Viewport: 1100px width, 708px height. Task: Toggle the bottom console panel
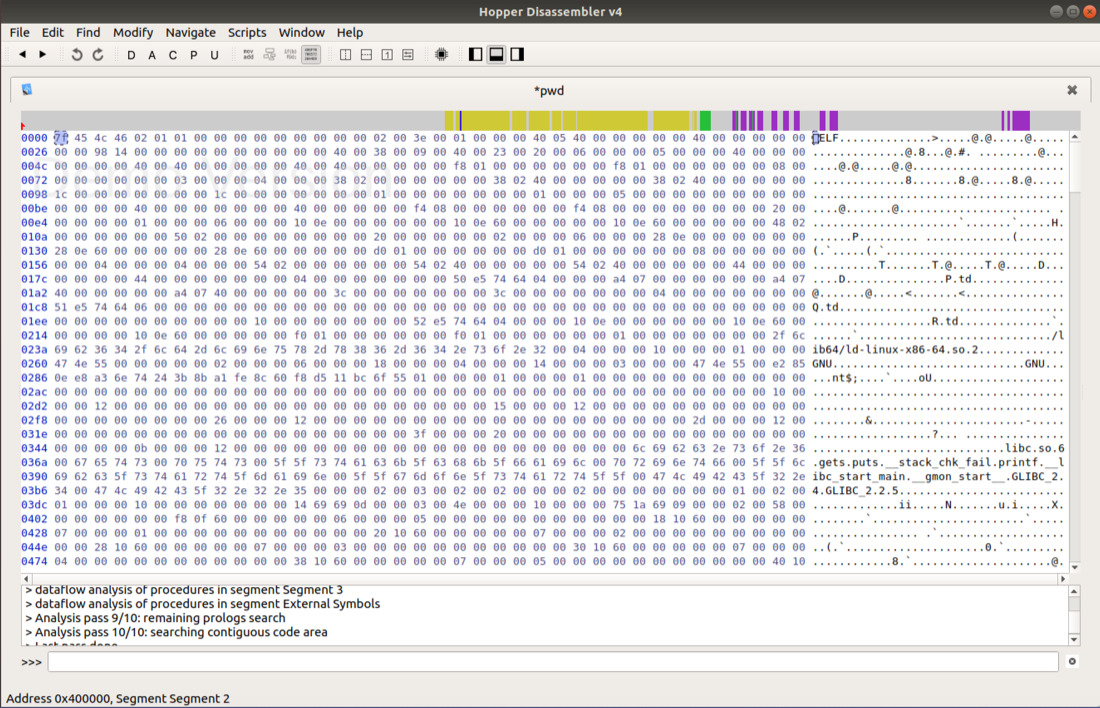[x=496, y=54]
